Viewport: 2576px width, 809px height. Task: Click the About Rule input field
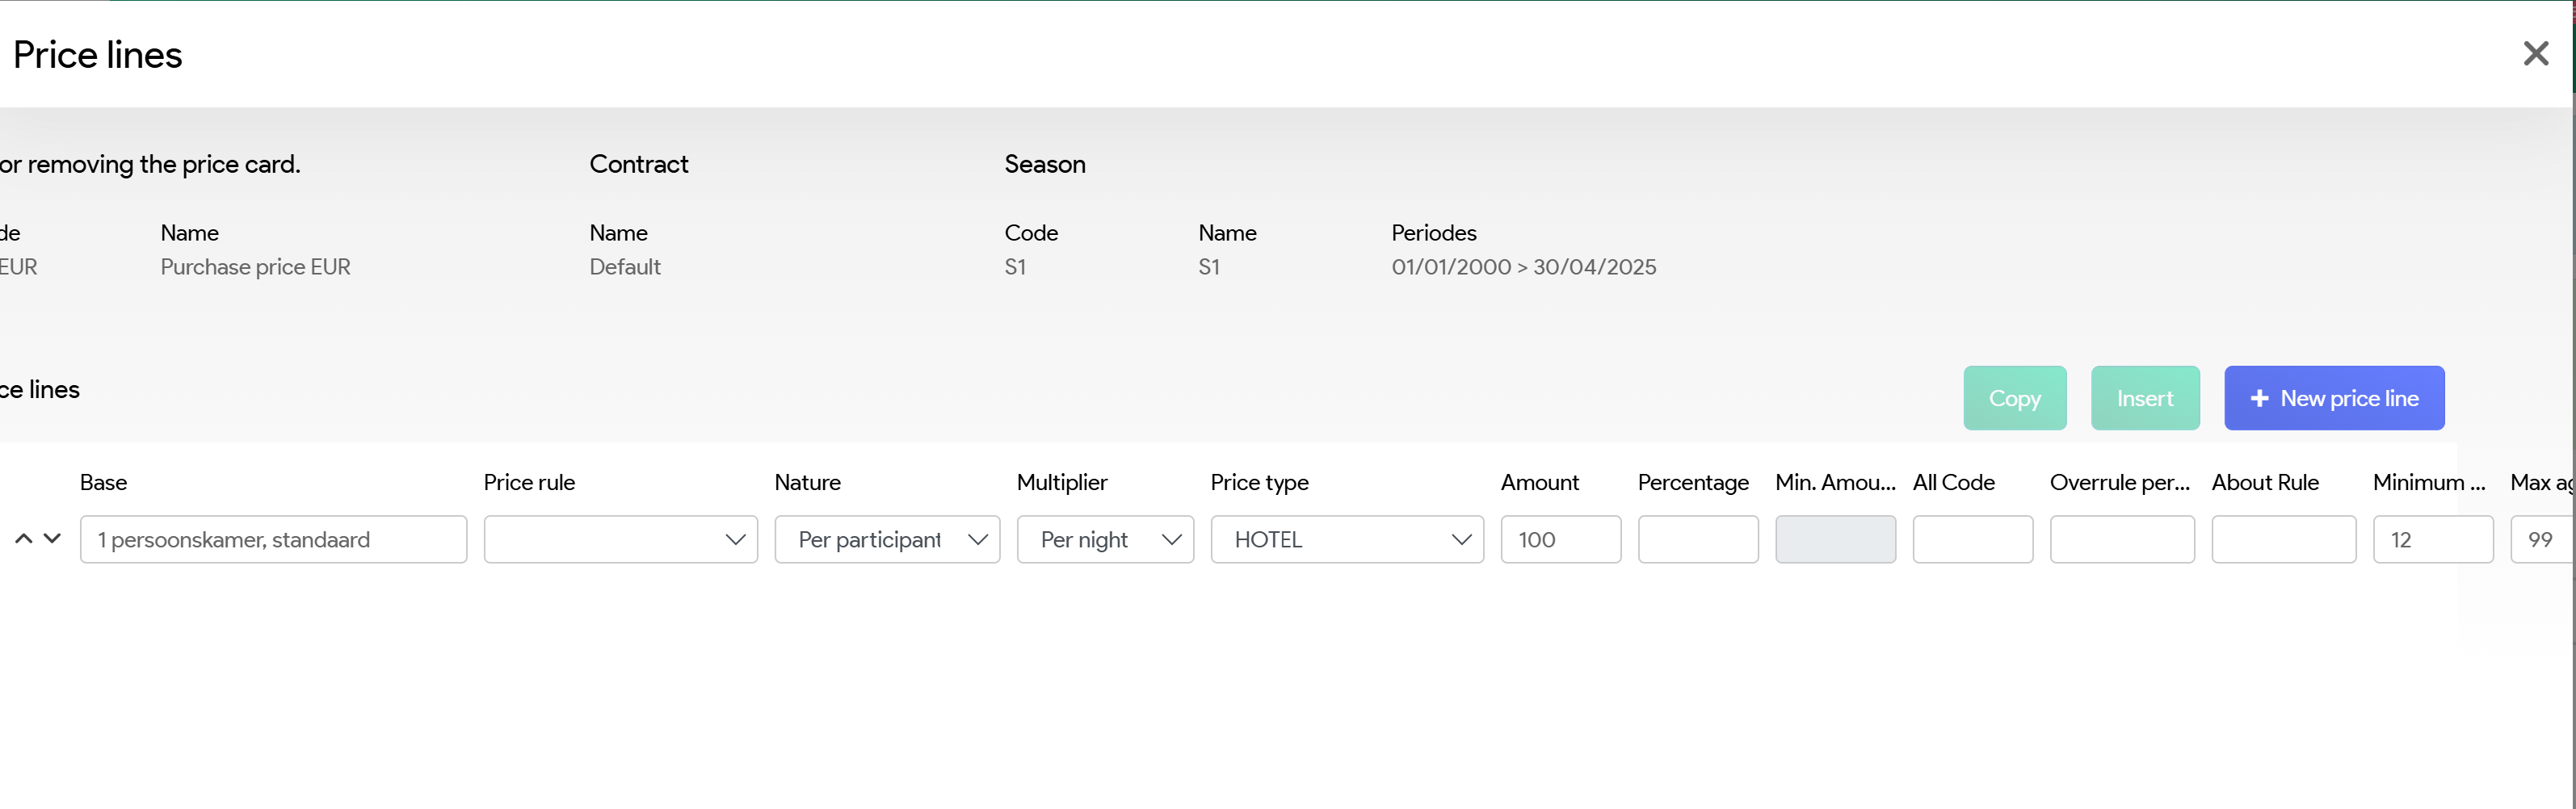point(2283,540)
